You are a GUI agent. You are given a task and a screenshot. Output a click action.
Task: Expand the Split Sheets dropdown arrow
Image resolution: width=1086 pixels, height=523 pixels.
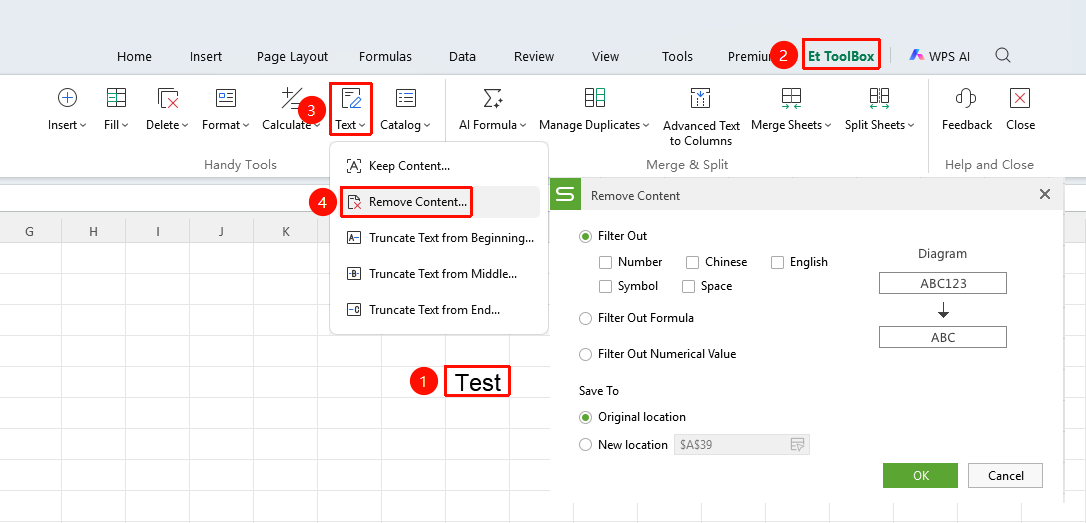(x=911, y=125)
